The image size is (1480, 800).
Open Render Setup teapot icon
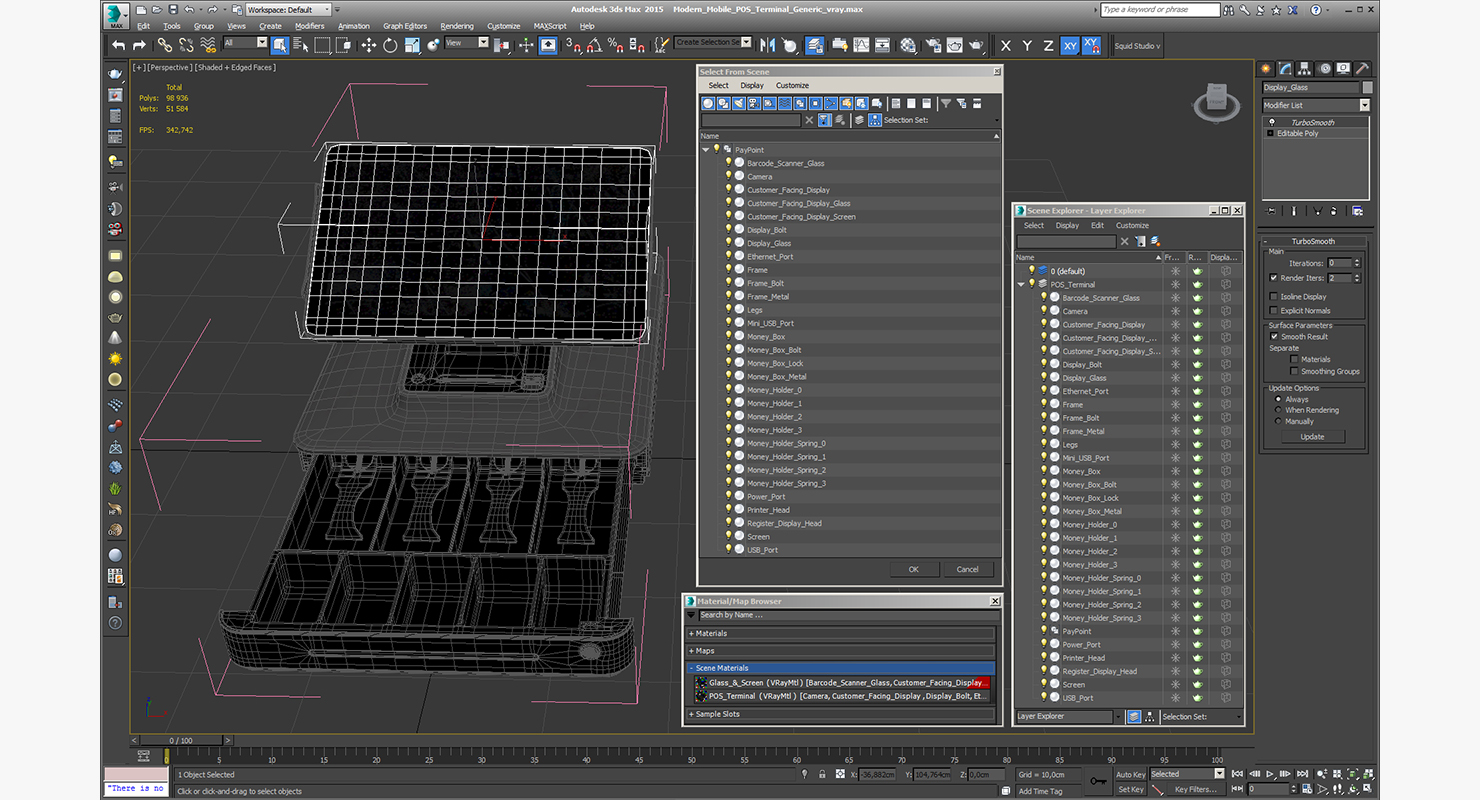[932, 45]
